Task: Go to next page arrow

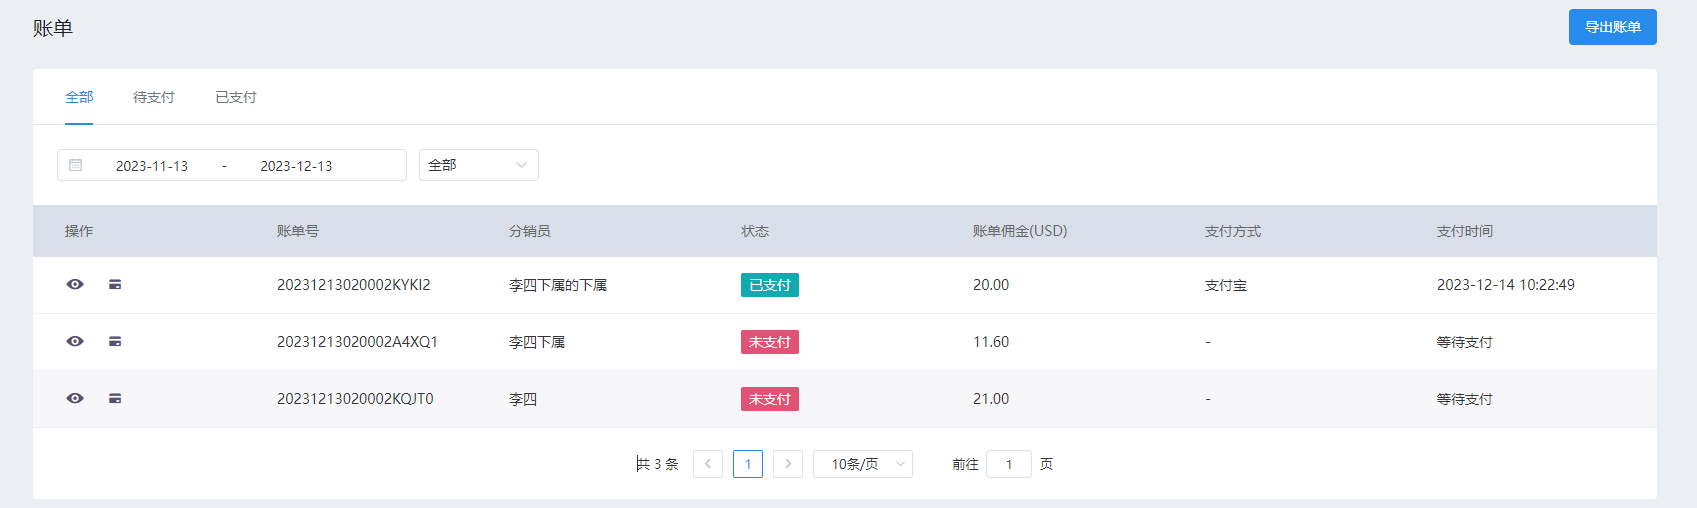Action: [x=788, y=464]
